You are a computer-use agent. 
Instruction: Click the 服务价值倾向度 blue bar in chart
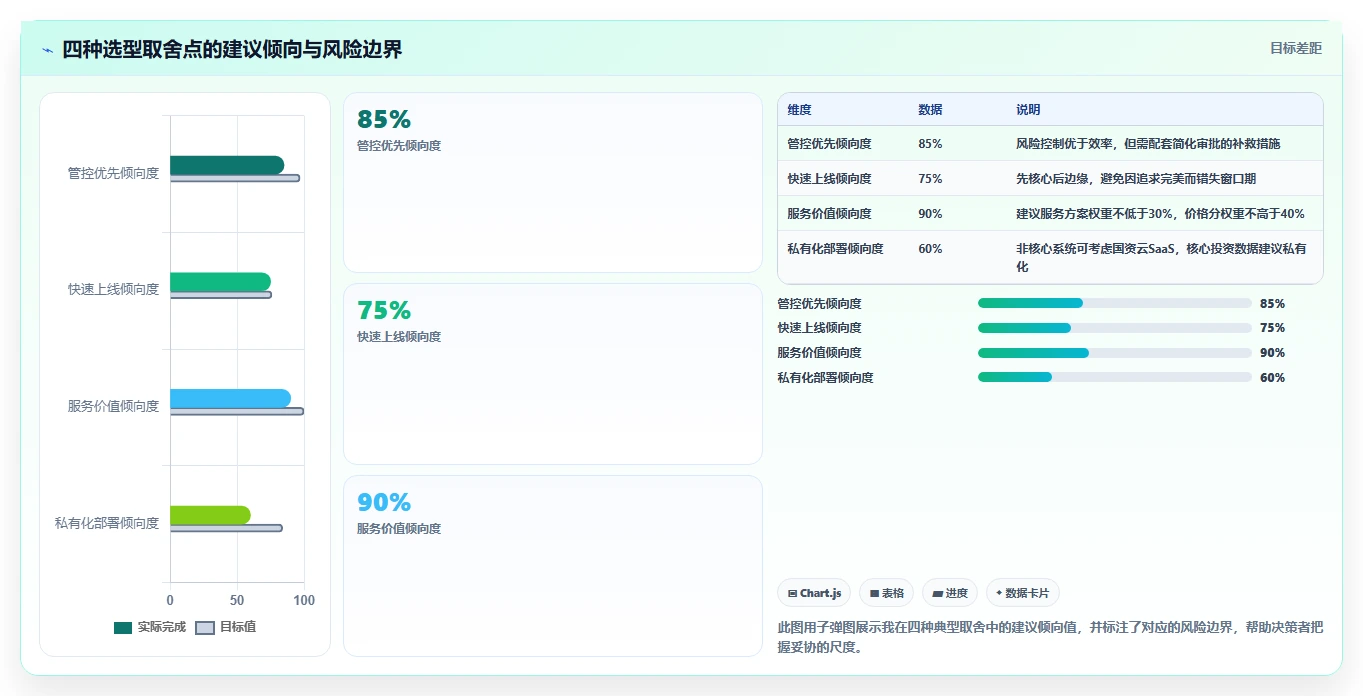(x=230, y=398)
